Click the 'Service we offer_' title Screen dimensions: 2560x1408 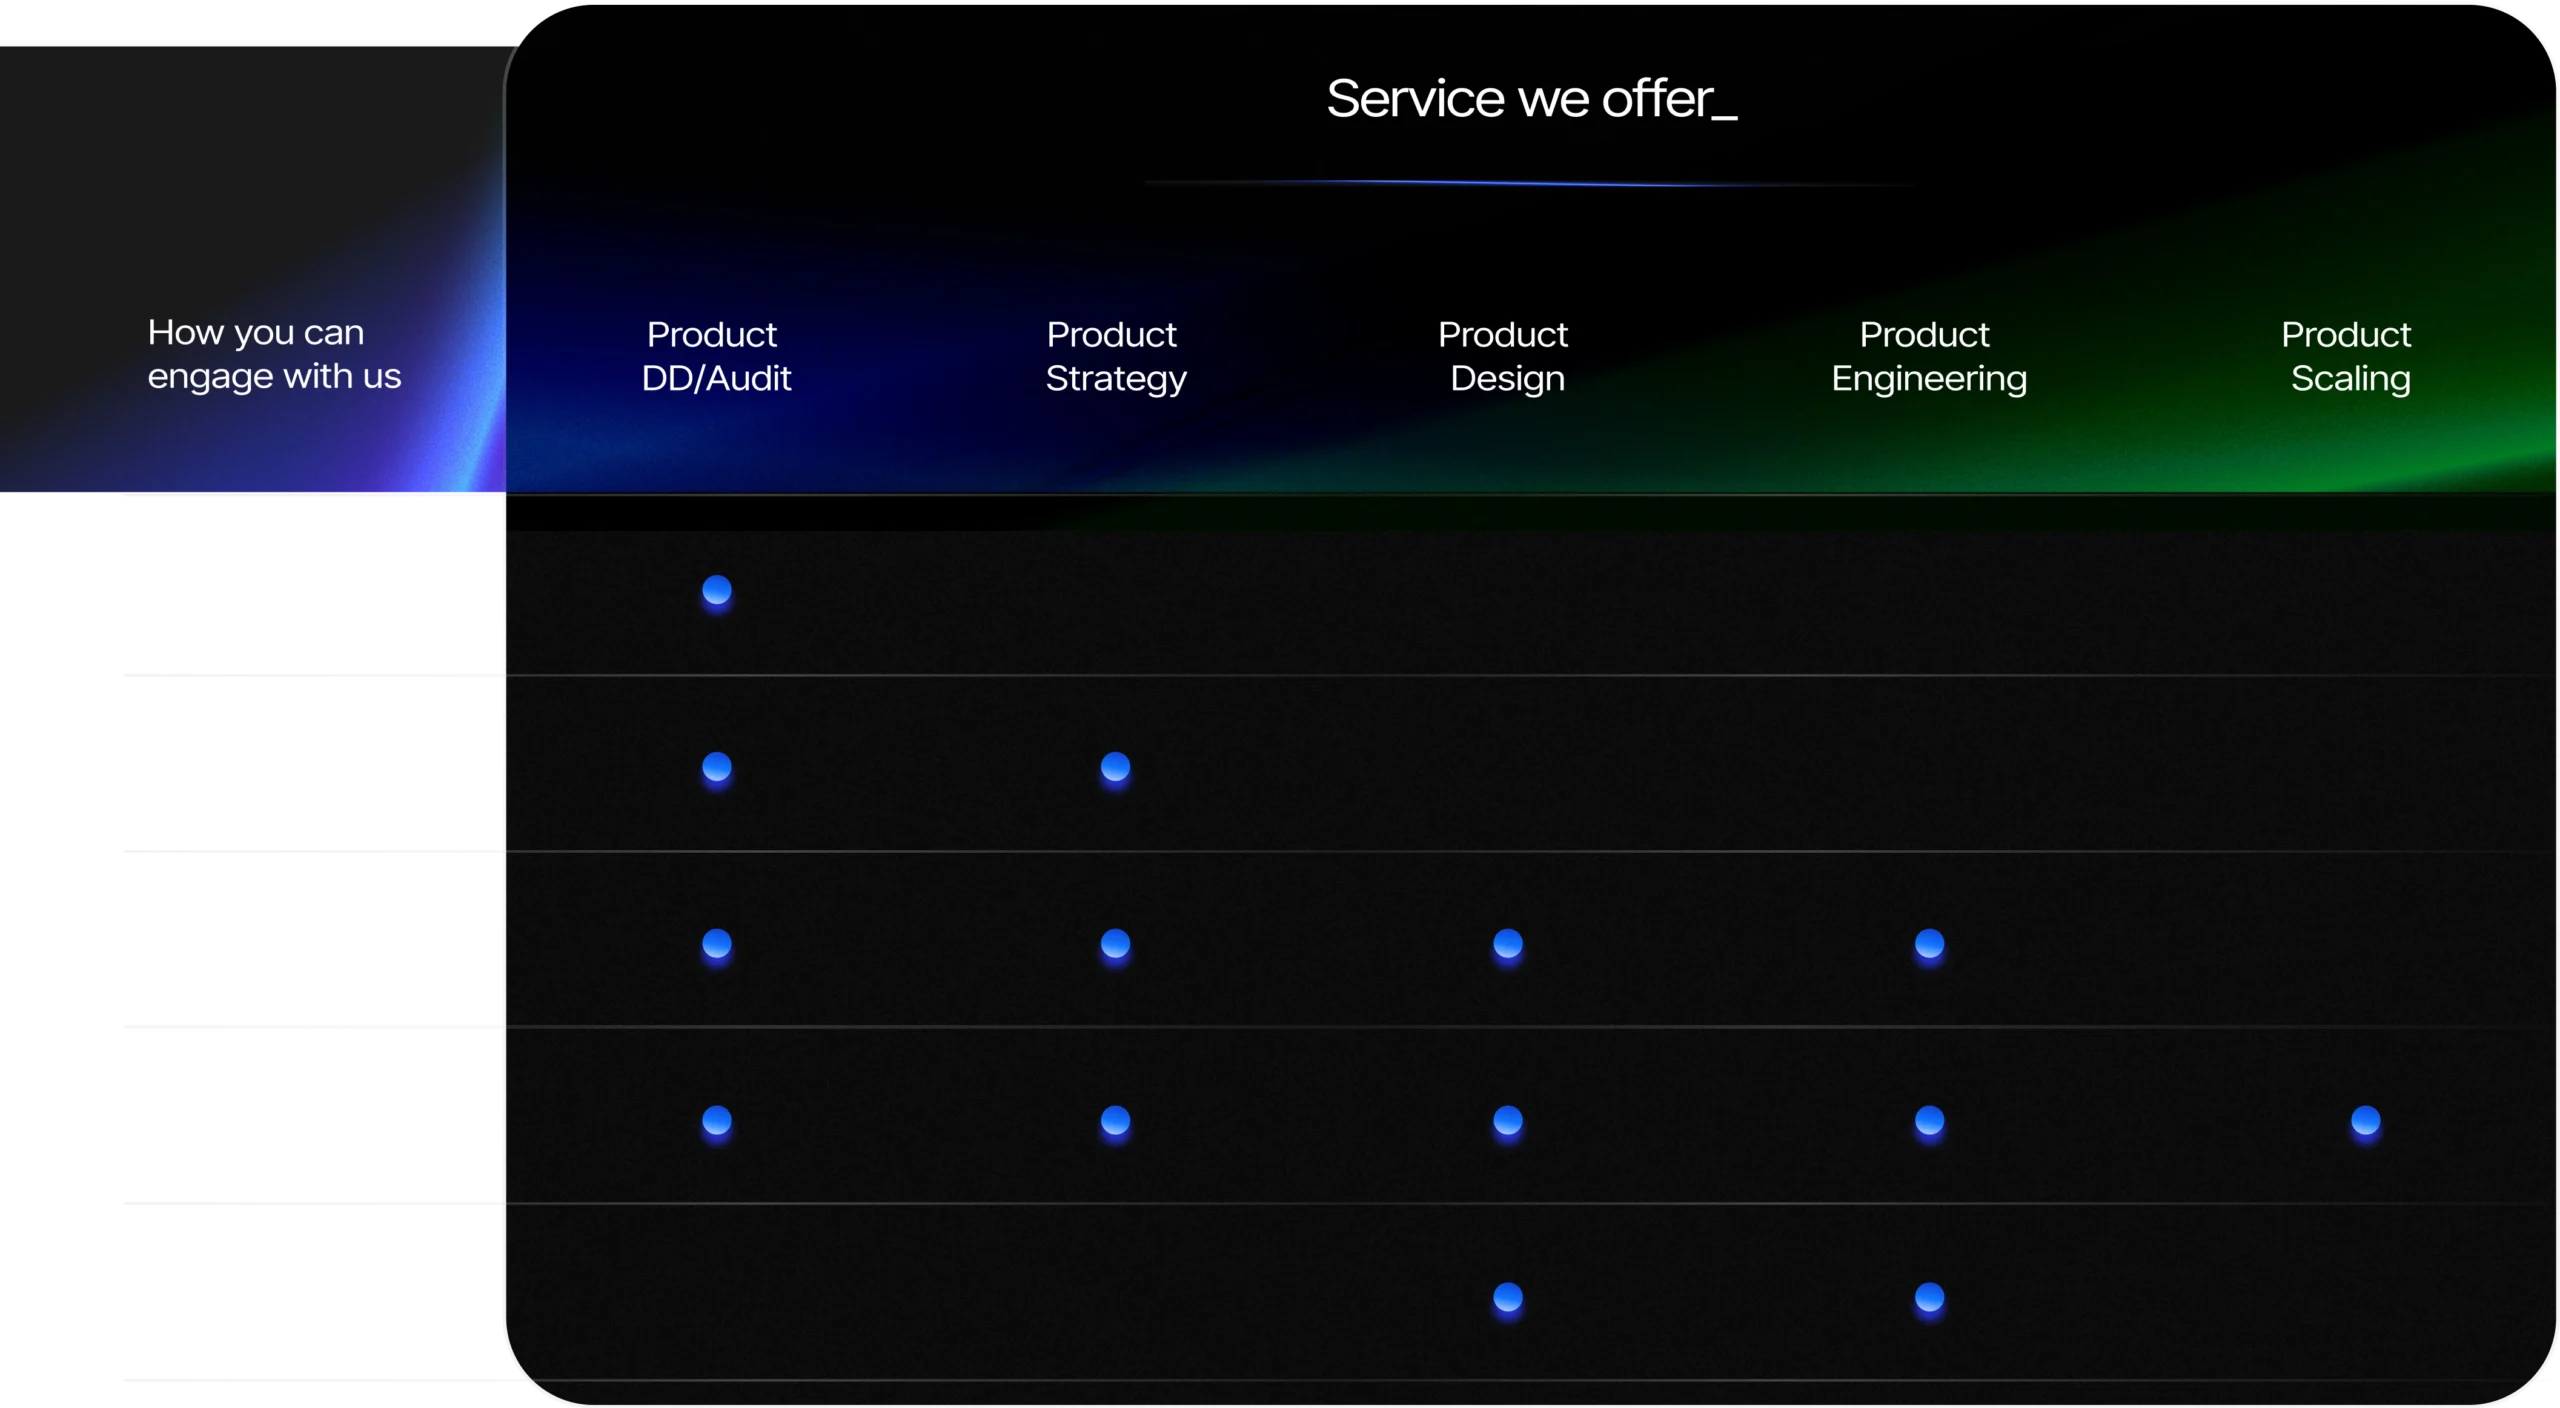[1531, 99]
